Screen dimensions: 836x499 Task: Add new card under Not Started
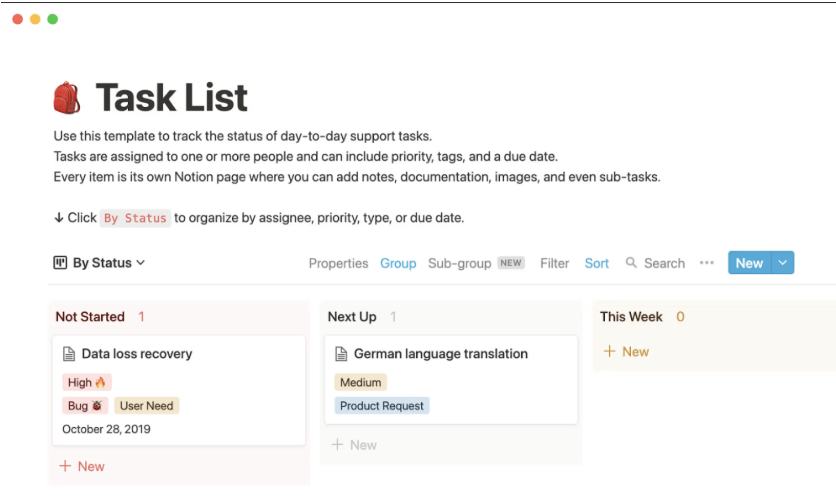point(82,466)
